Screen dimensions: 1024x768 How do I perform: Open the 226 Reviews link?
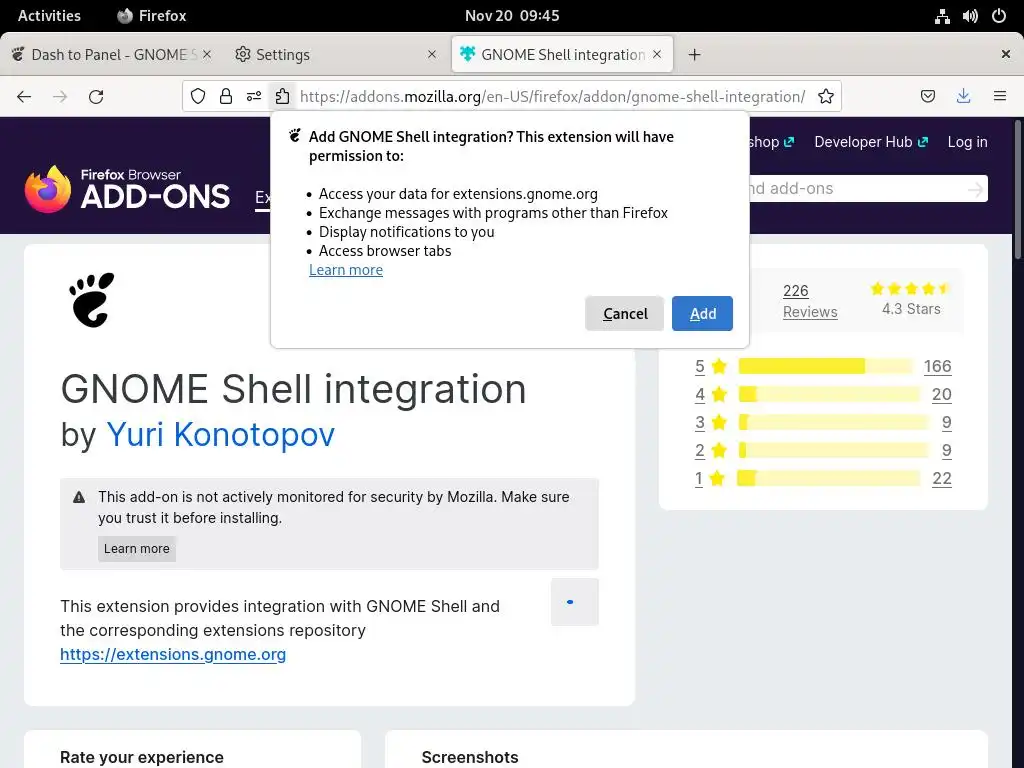[x=810, y=301]
